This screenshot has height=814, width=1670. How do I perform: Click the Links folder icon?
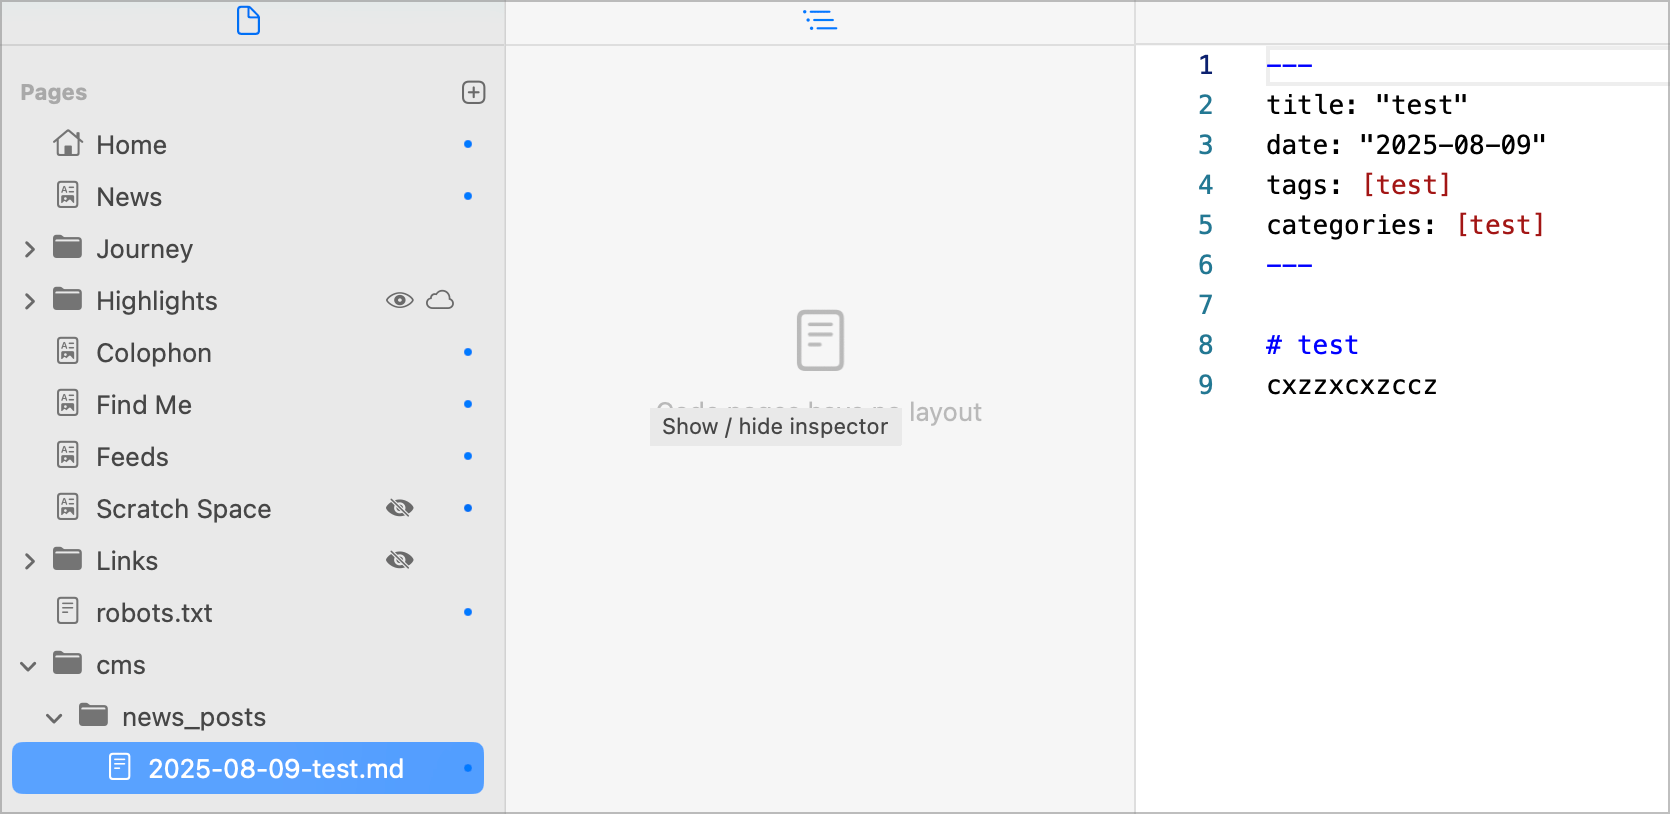(x=68, y=560)
